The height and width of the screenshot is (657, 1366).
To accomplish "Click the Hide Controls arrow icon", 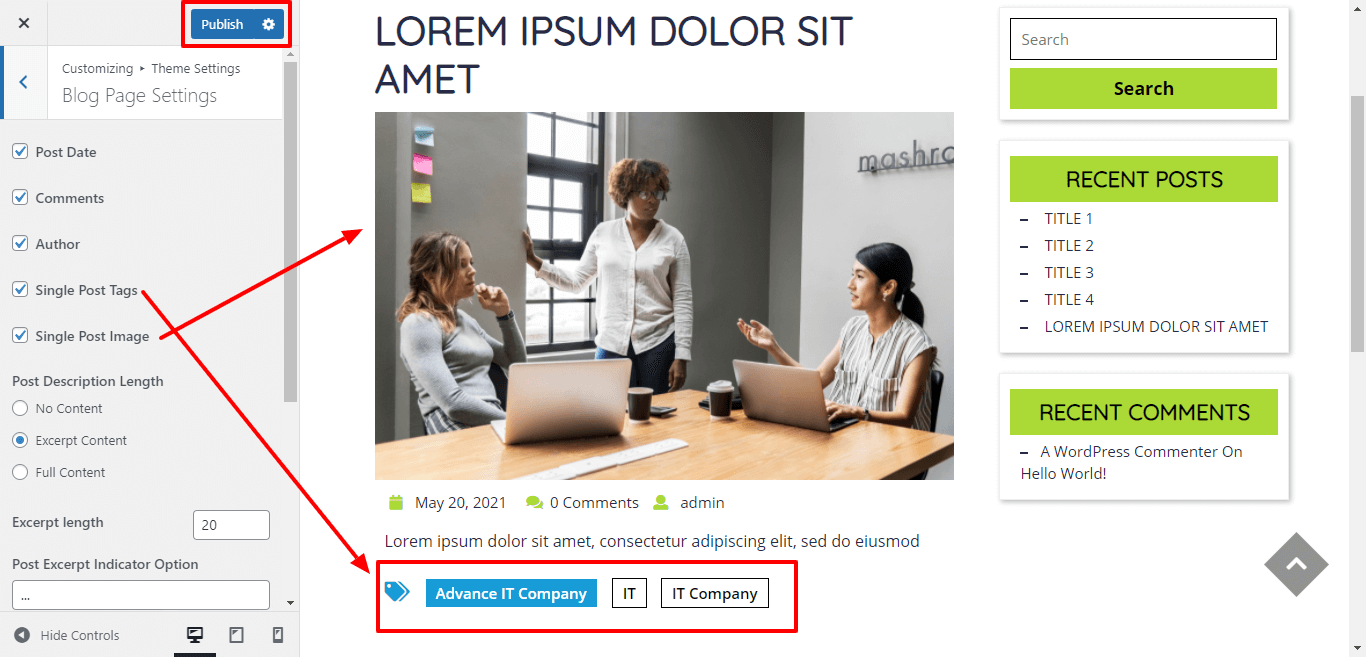I will point(21,635).
